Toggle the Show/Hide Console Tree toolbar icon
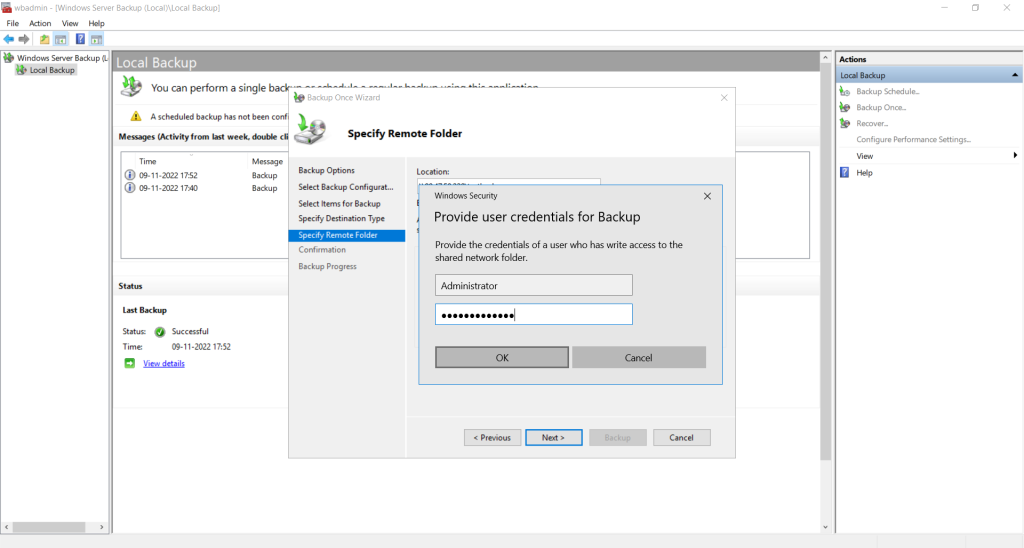 (60, 39)
